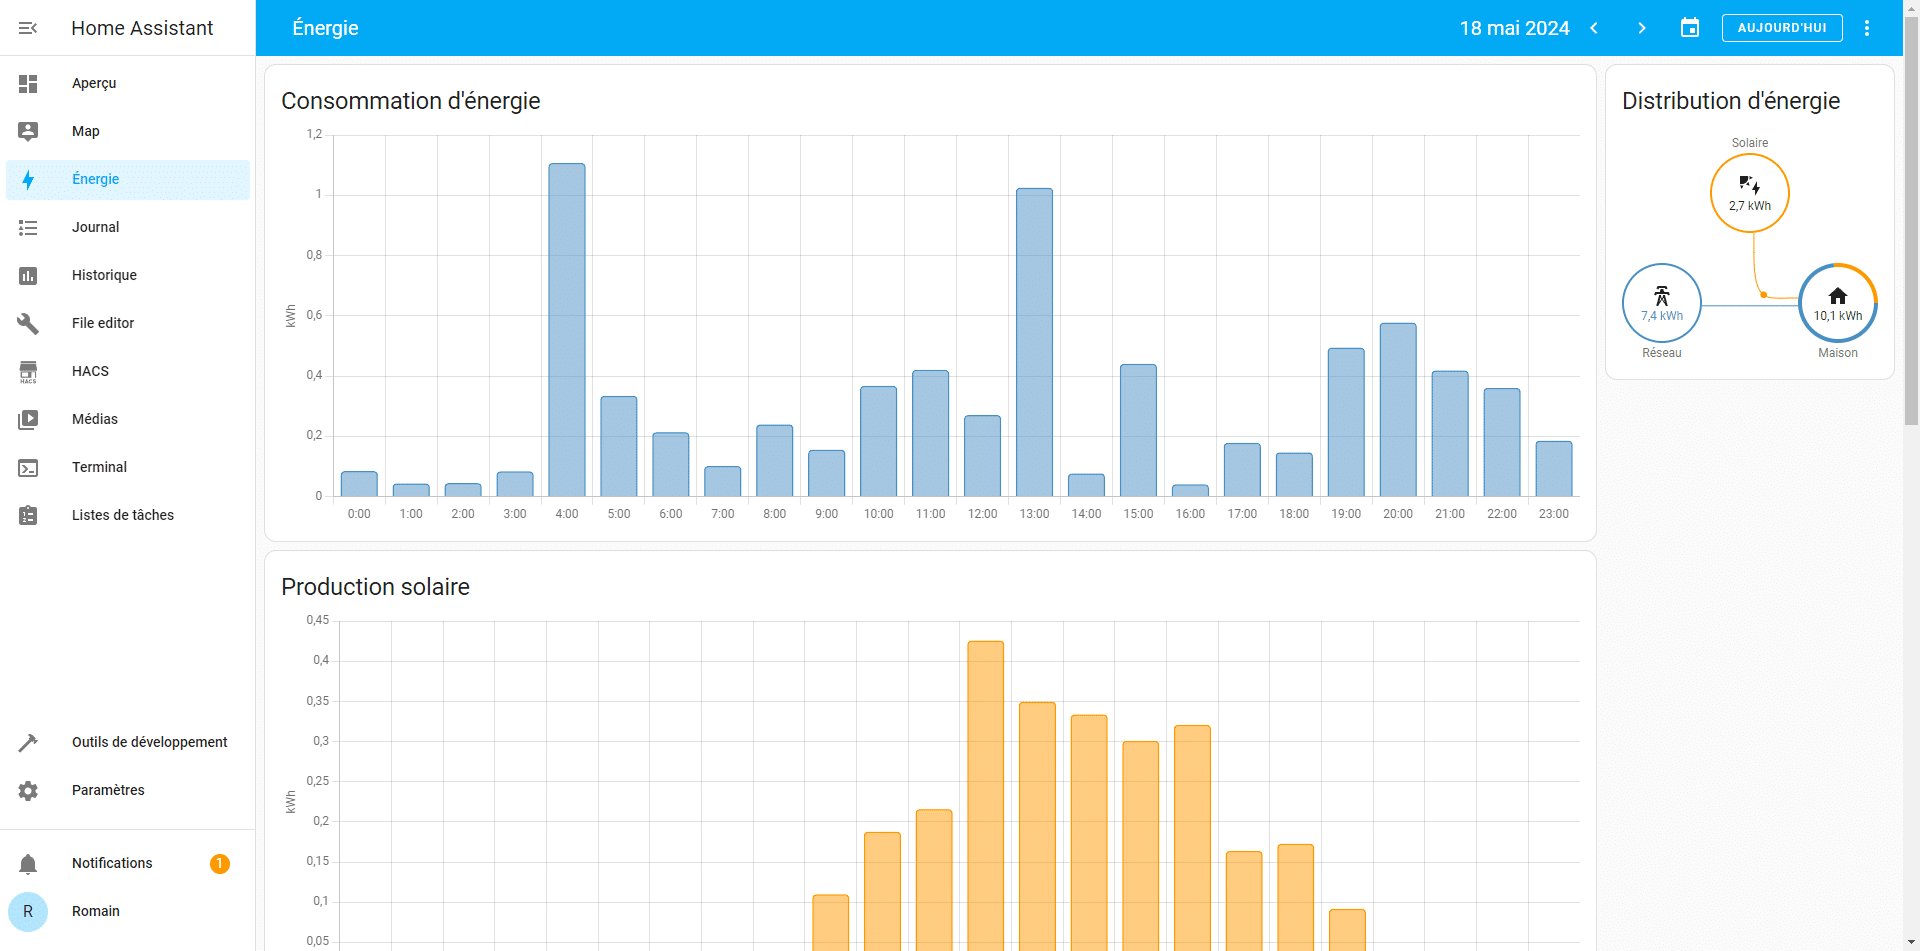This screenshot has height=951, width=1920.
Task: Open the File editor wrench icon
Action: 28,324
